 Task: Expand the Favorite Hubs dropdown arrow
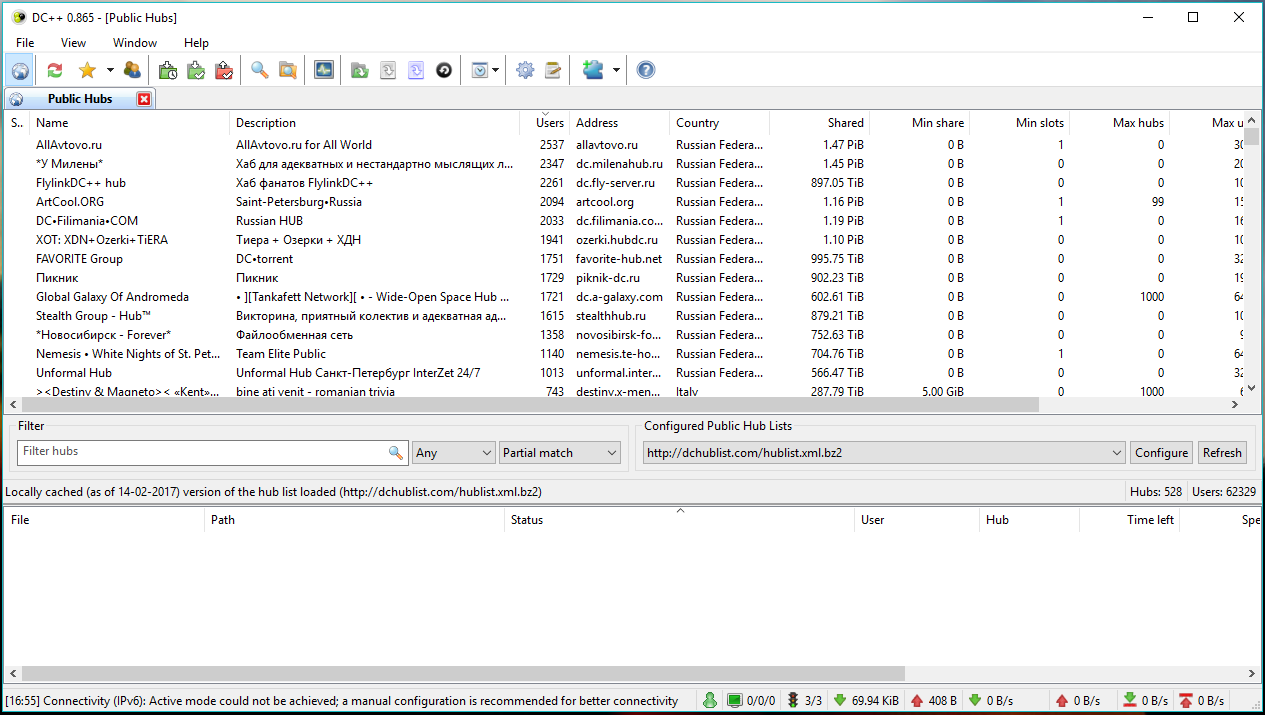click(110, 70)
